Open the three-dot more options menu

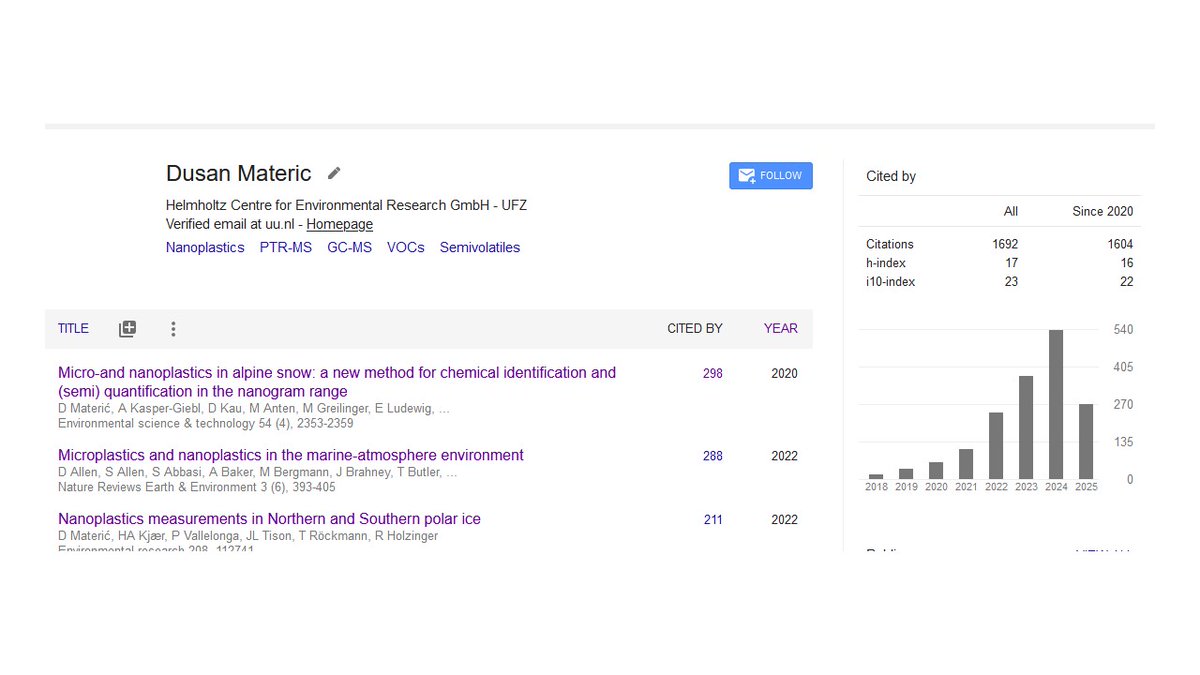(x=173, y=328)
